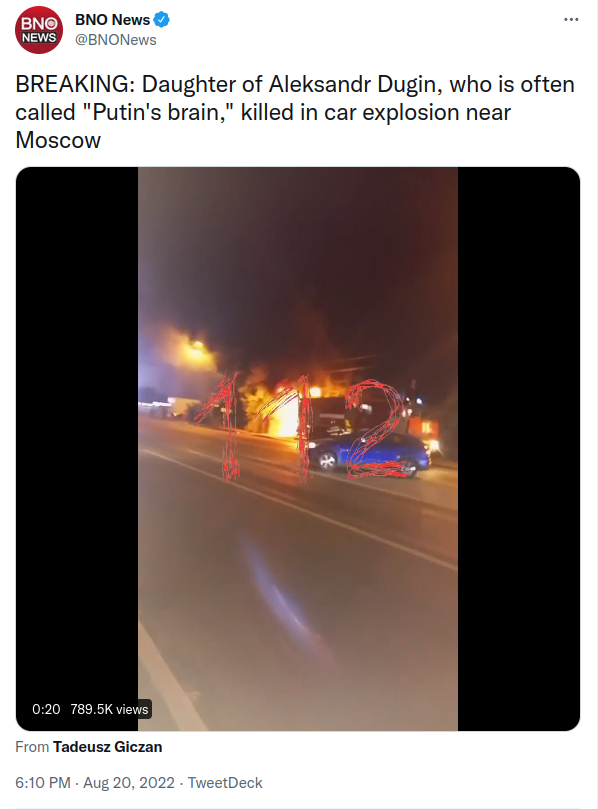Viewport: 598px width, 809px height.
Task: Open Tadeusz Giczan's profile link
Action: [x=107, y=747]
